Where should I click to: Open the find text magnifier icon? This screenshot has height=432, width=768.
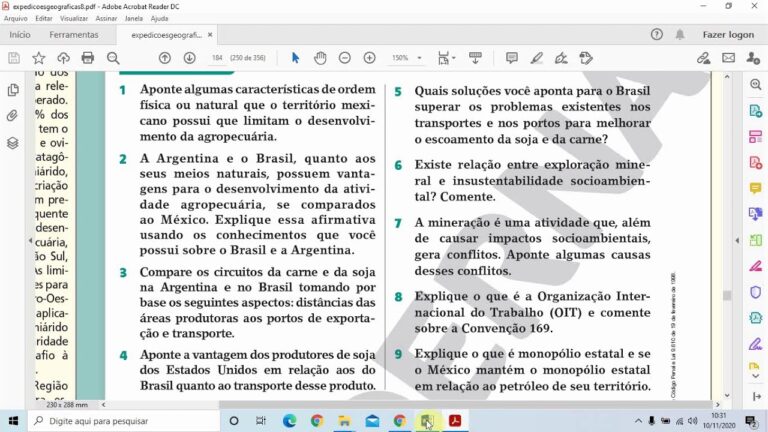click(x=113, y=58)
